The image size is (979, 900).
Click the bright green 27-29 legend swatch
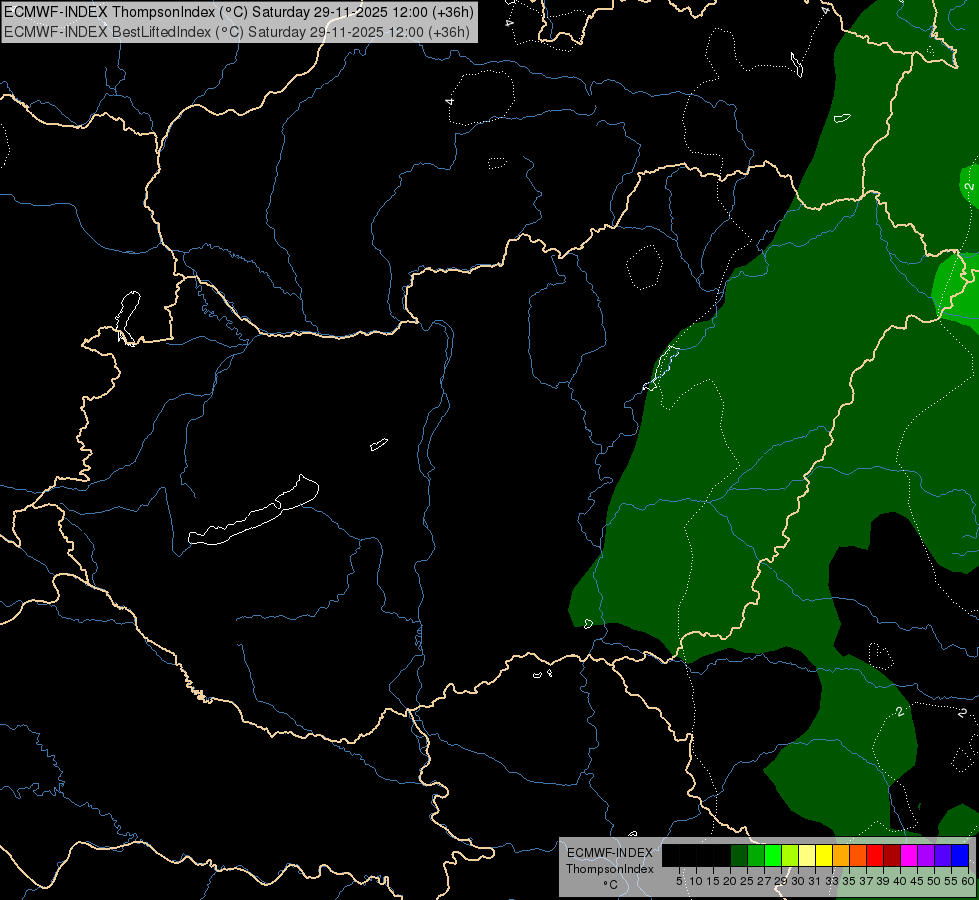coord(773,855)
